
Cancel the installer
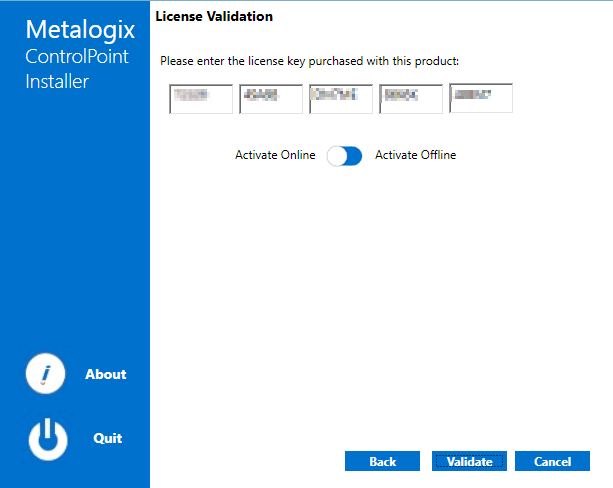[552, 461]
